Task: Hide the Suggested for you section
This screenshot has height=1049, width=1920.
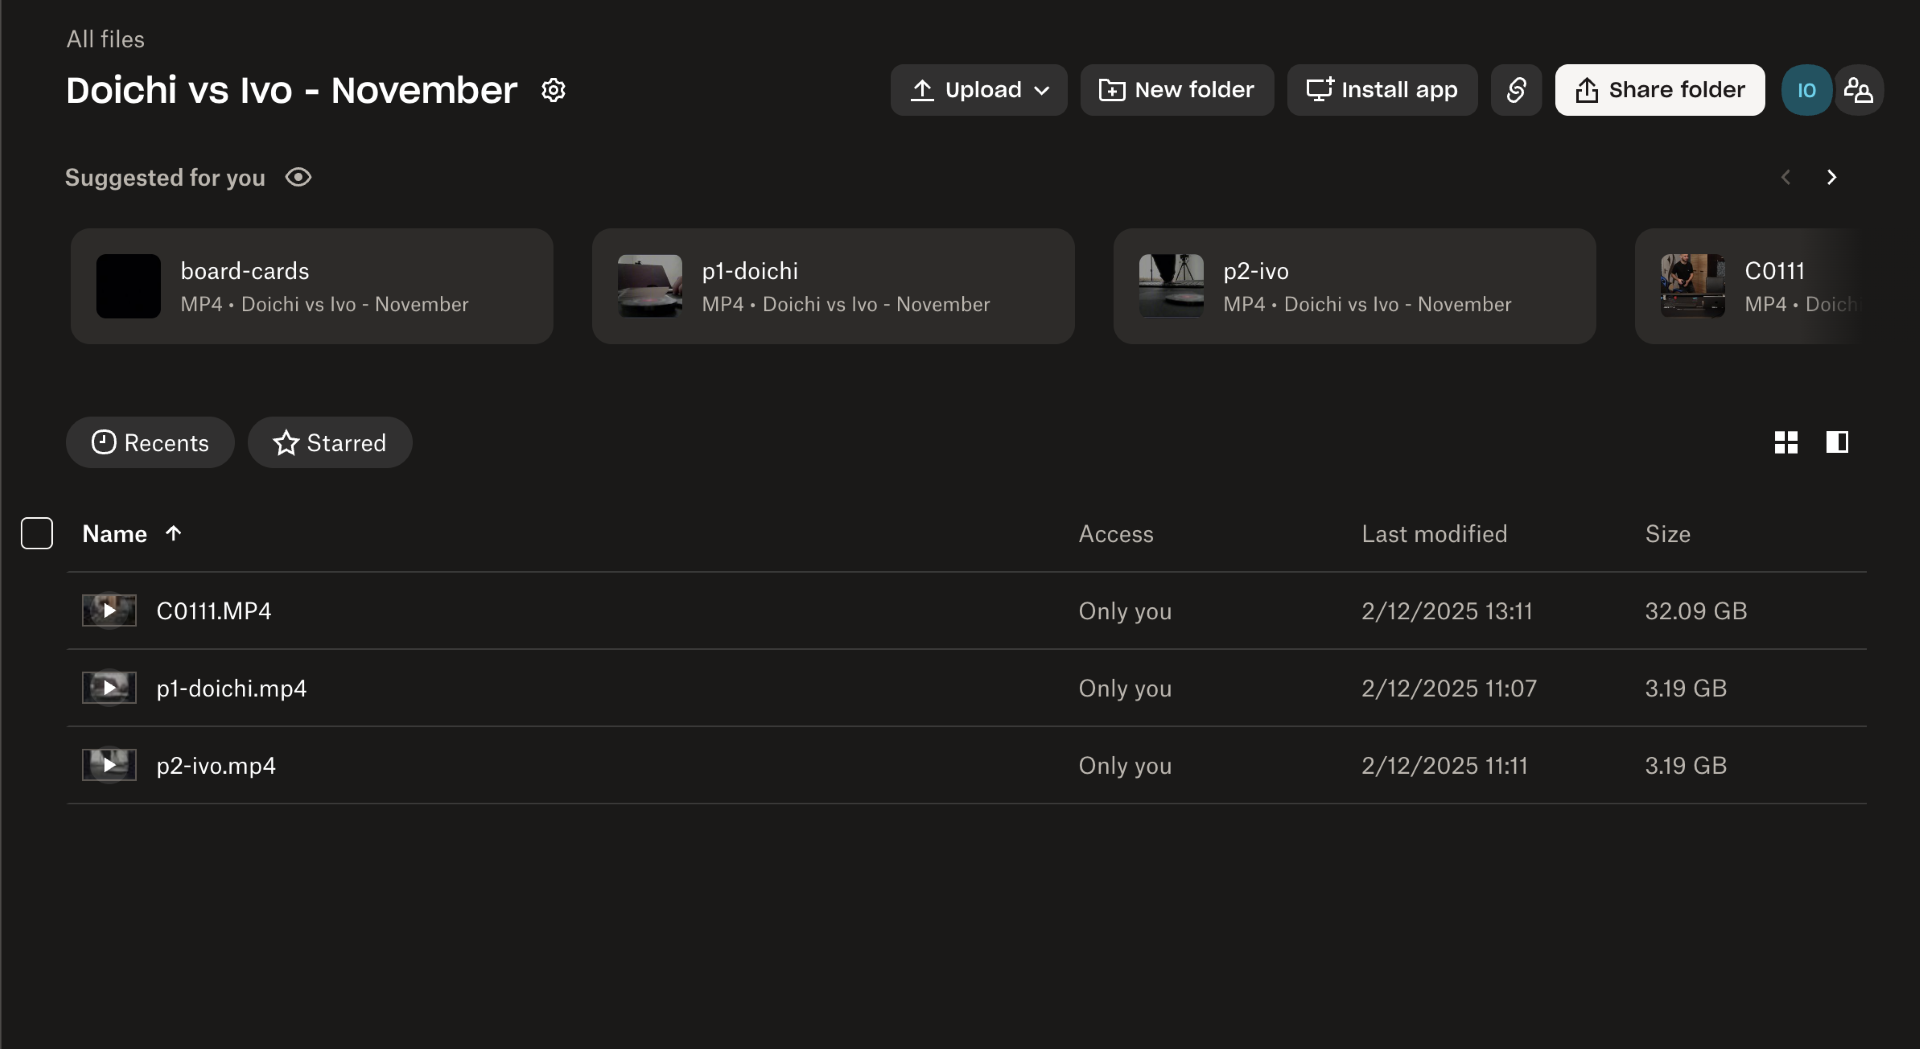Action: point(298,177)
